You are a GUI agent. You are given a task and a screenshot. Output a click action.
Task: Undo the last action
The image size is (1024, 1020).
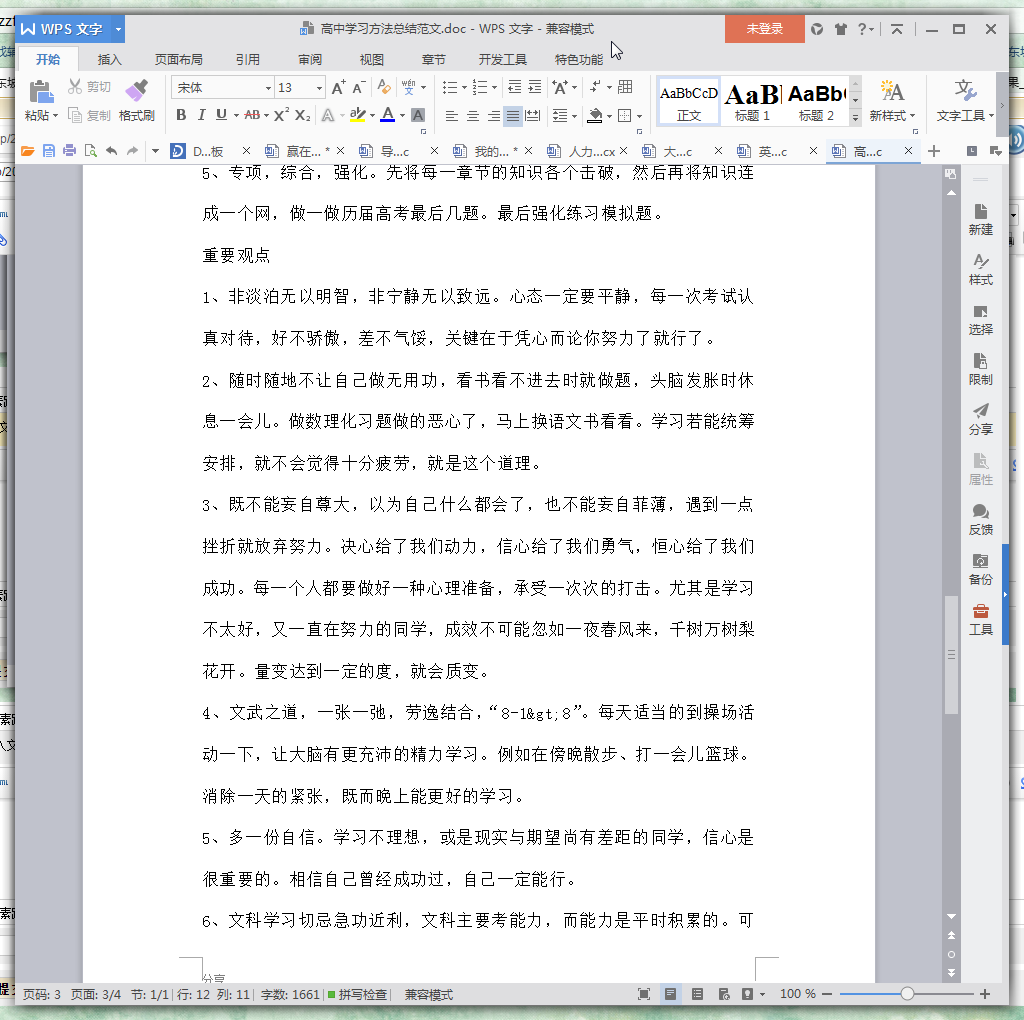coord(112,151)
